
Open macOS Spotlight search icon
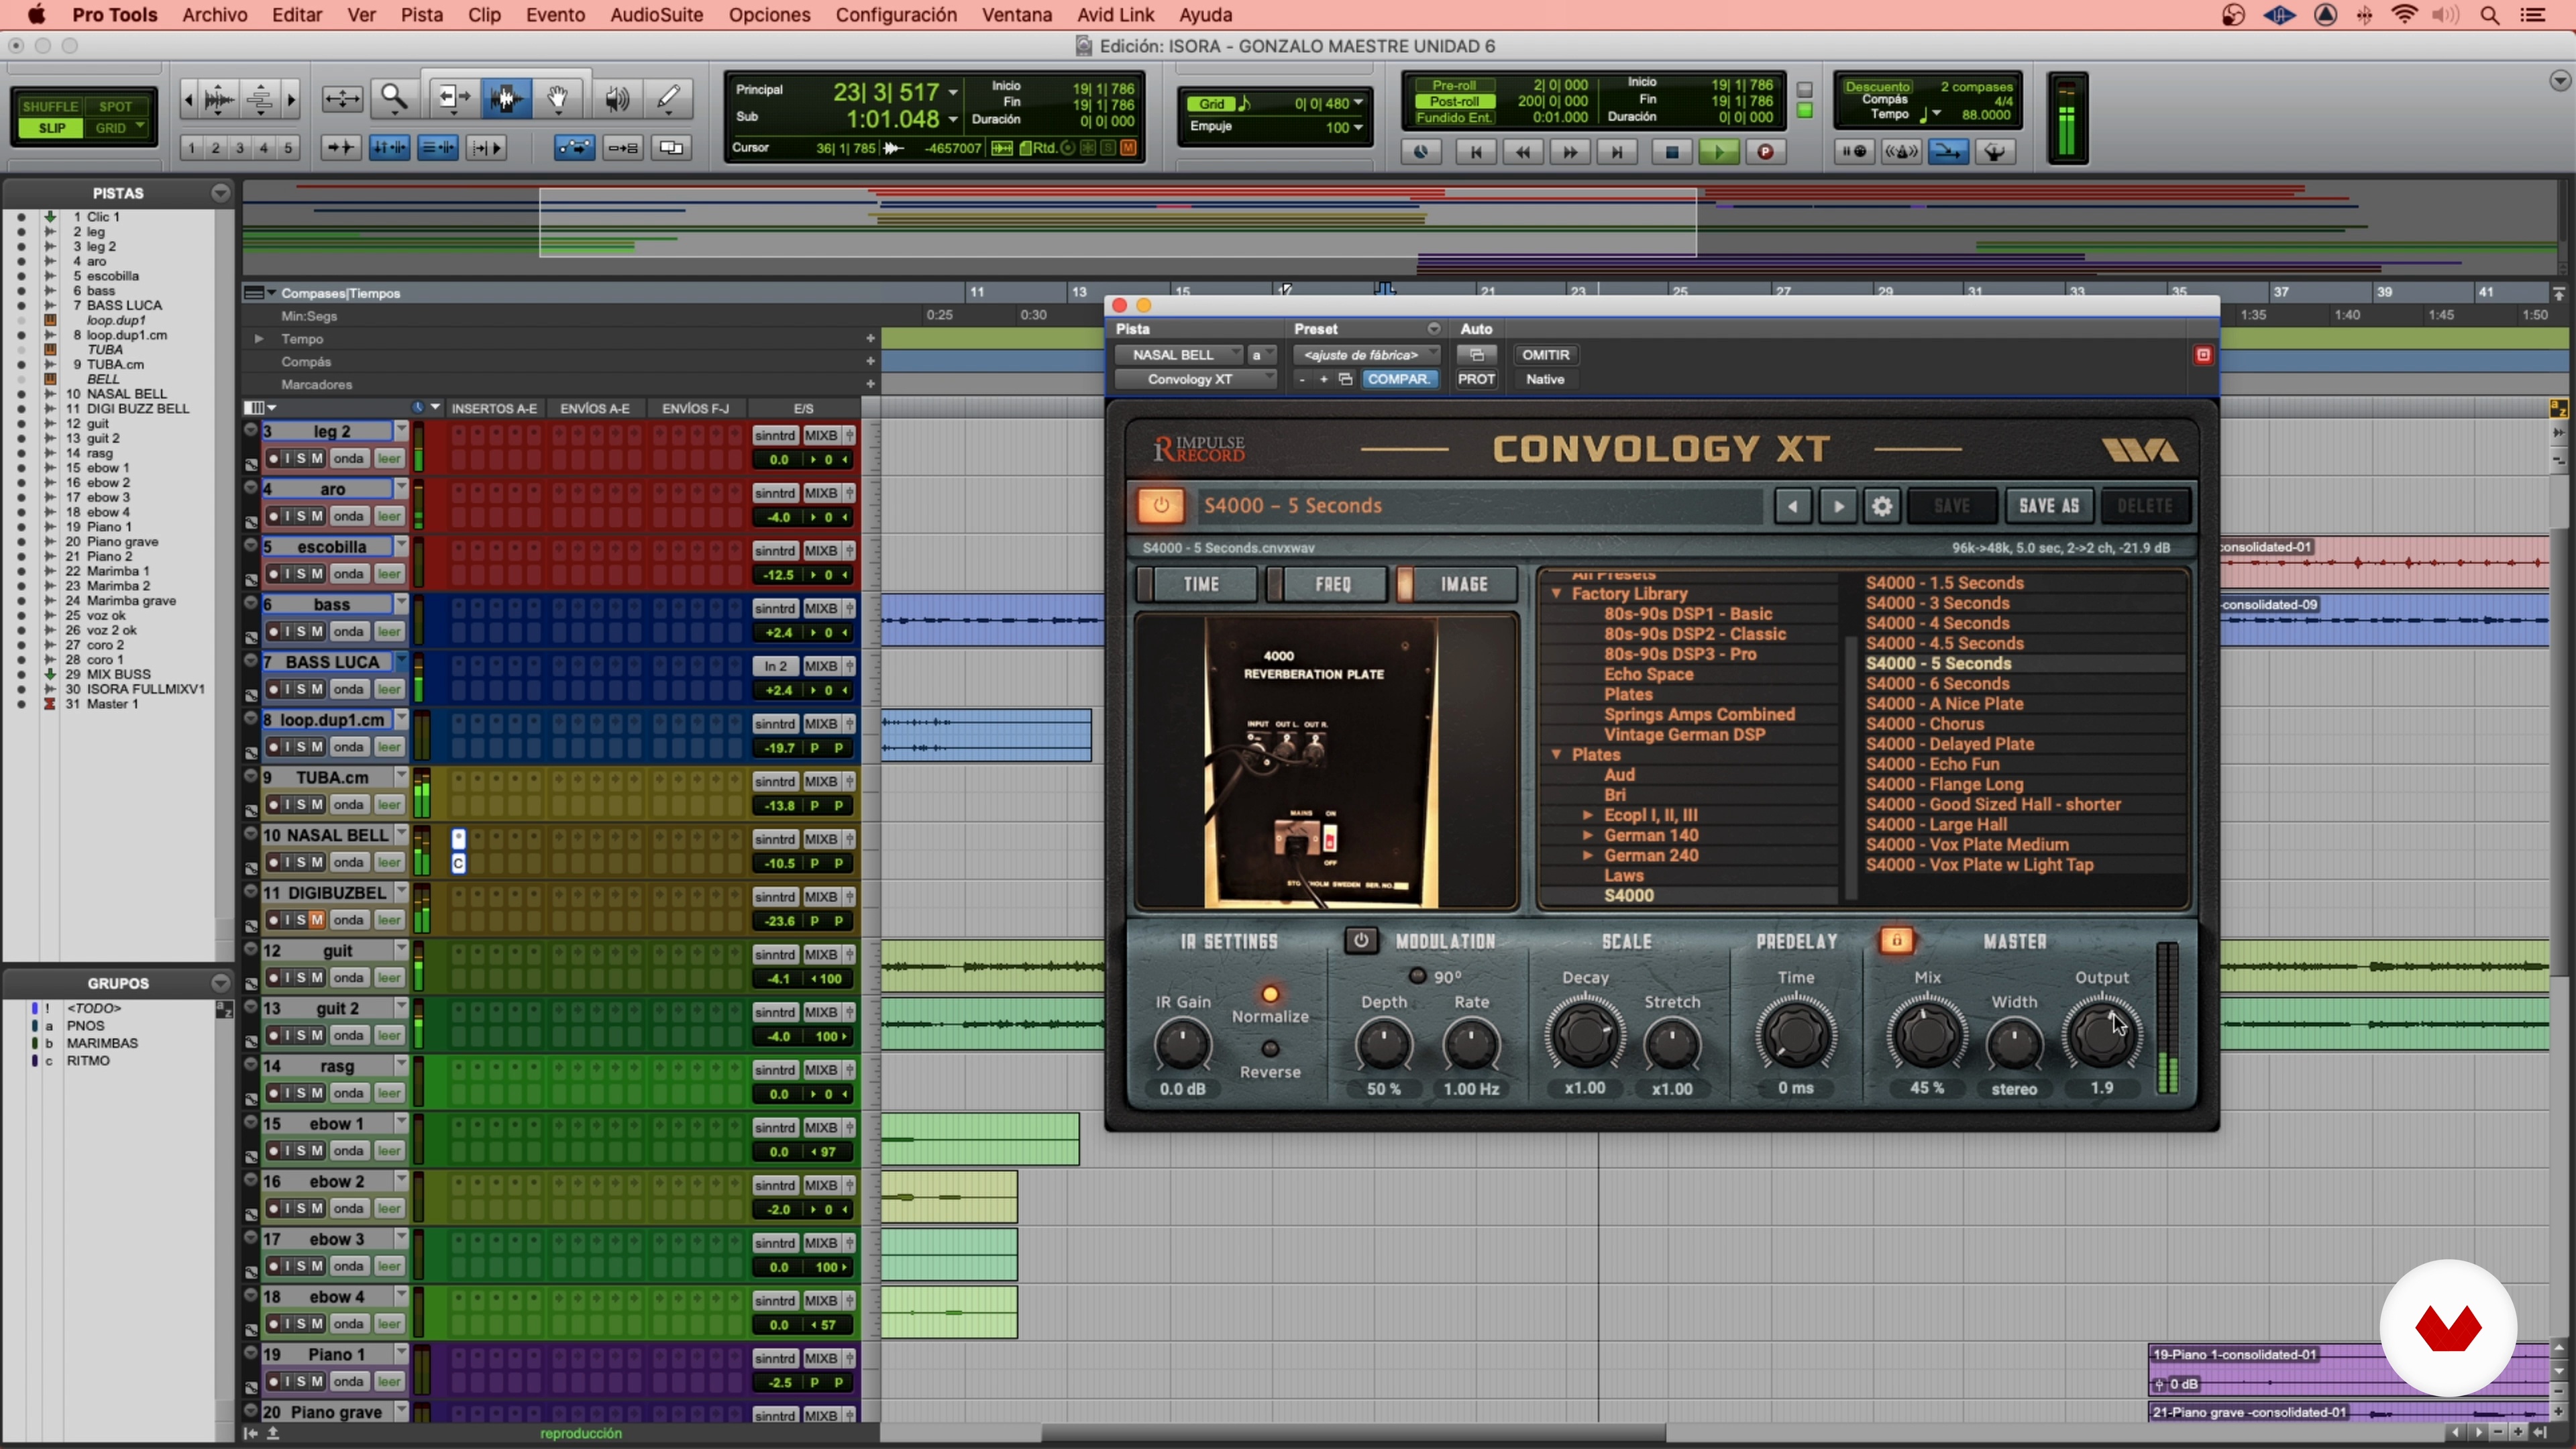coord(2491,15)
